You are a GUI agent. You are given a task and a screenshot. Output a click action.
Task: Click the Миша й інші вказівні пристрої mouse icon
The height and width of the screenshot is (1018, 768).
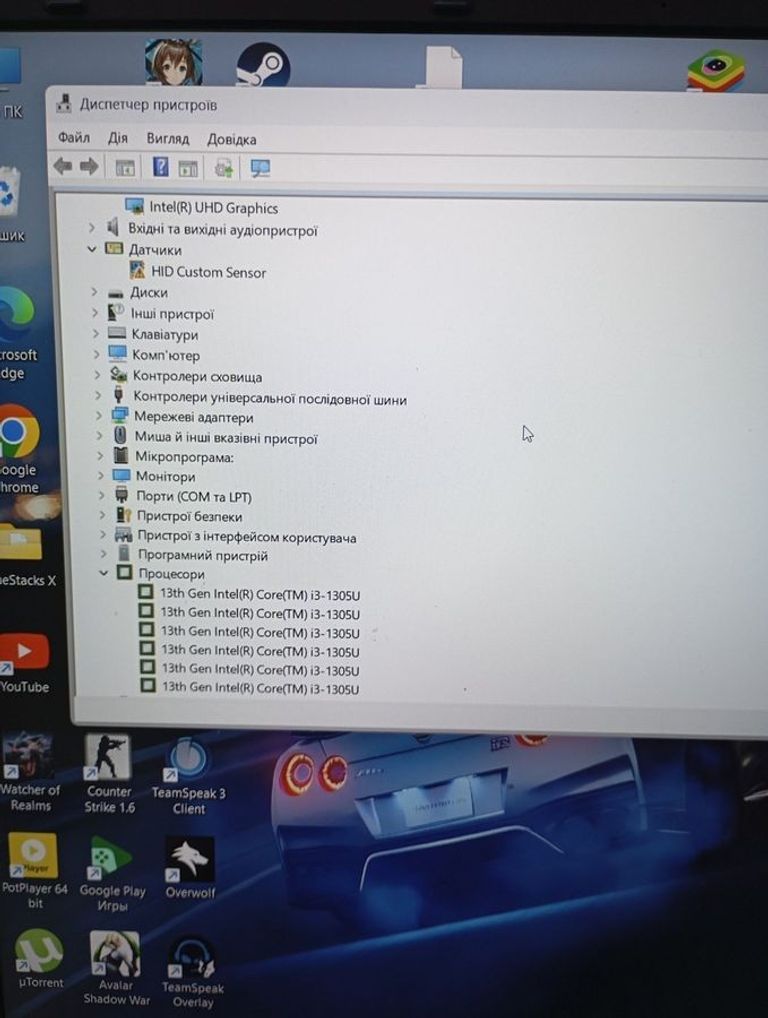pyautogui.click(x=120, y=435)
